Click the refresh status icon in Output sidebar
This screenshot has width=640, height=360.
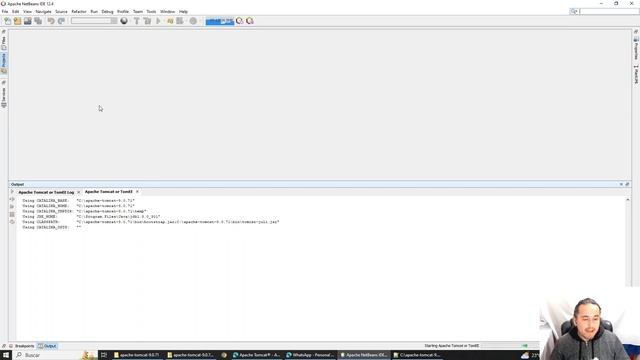[12, 222]
